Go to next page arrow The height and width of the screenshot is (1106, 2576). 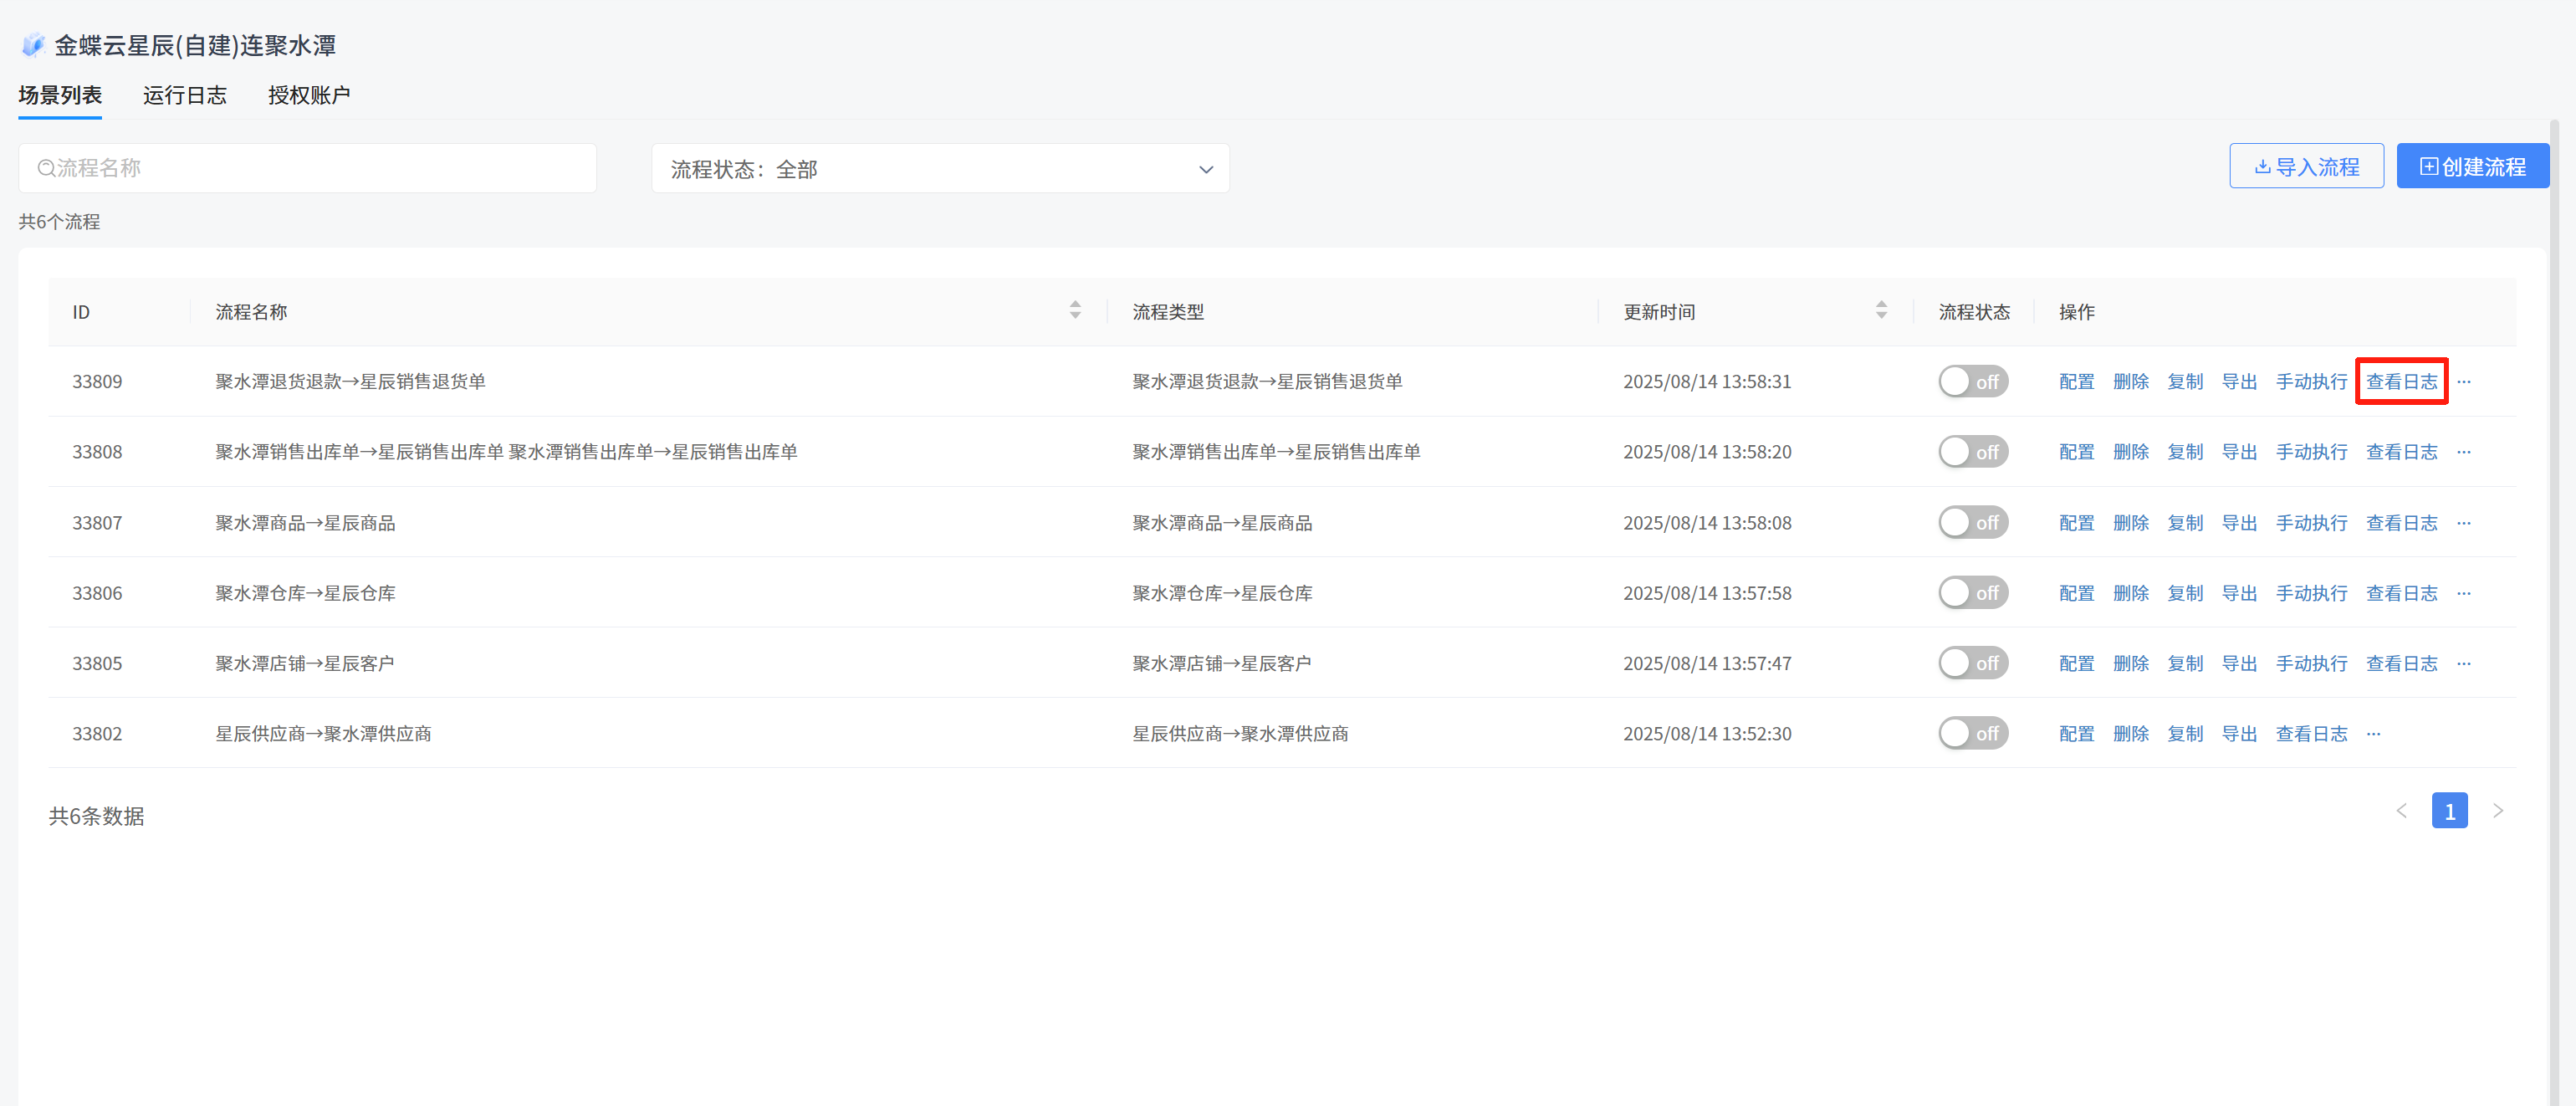[x=2498, y=811]
